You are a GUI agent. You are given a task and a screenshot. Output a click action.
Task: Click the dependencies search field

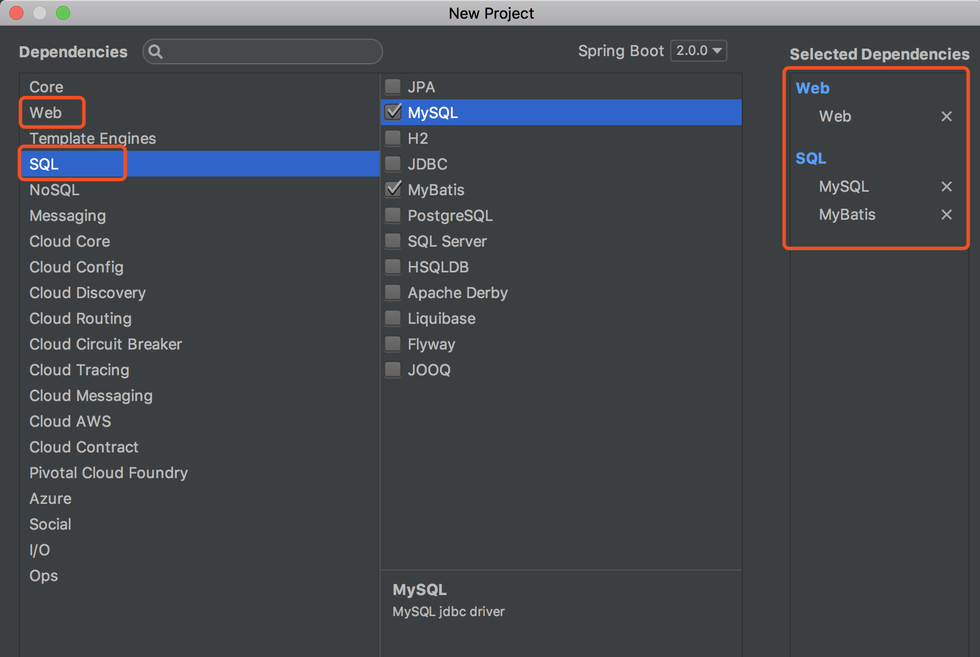262,51
